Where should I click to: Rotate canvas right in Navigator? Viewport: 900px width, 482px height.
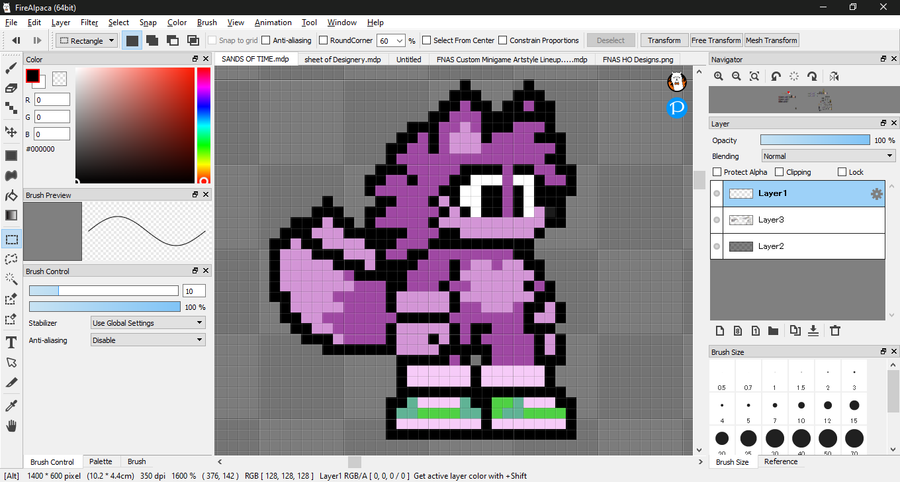(x=812, y=76)
